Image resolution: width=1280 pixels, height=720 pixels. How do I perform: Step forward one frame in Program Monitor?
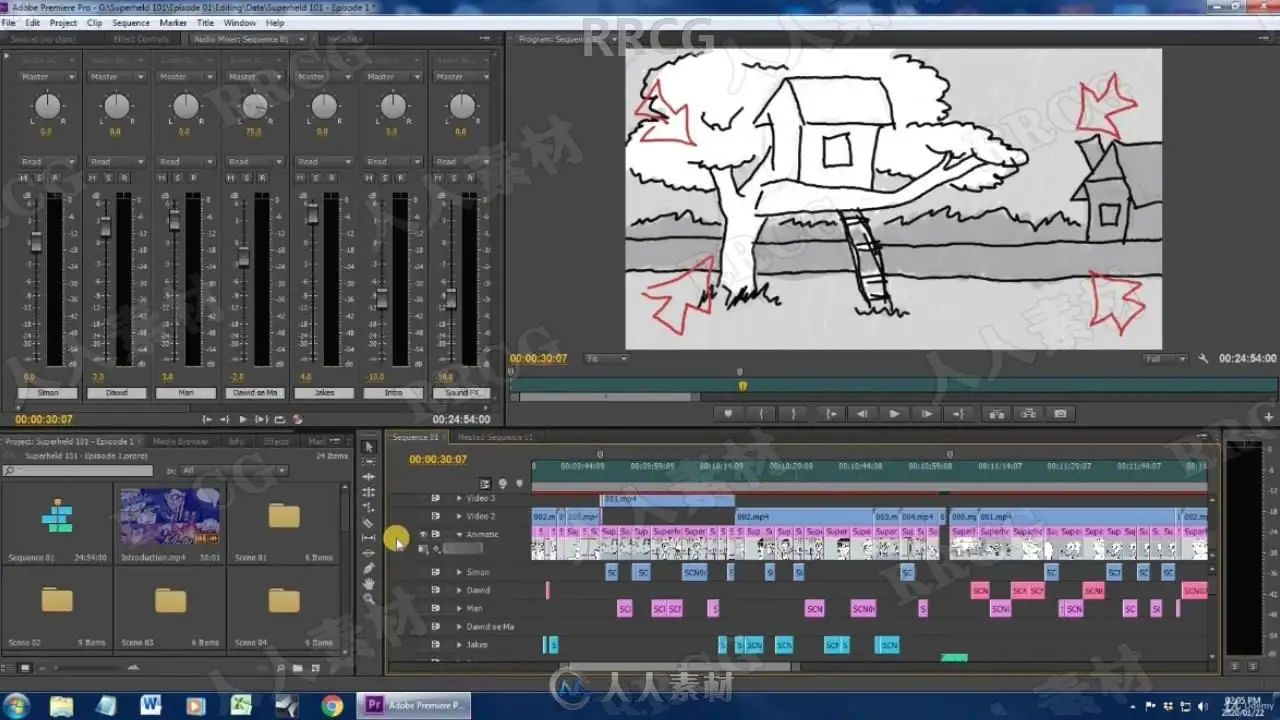[927, 413]
